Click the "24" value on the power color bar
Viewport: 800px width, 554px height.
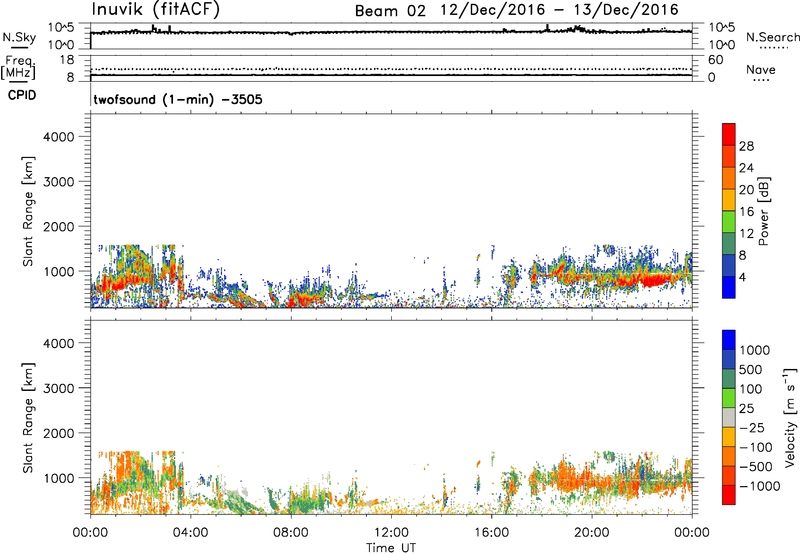coord(746,168)
